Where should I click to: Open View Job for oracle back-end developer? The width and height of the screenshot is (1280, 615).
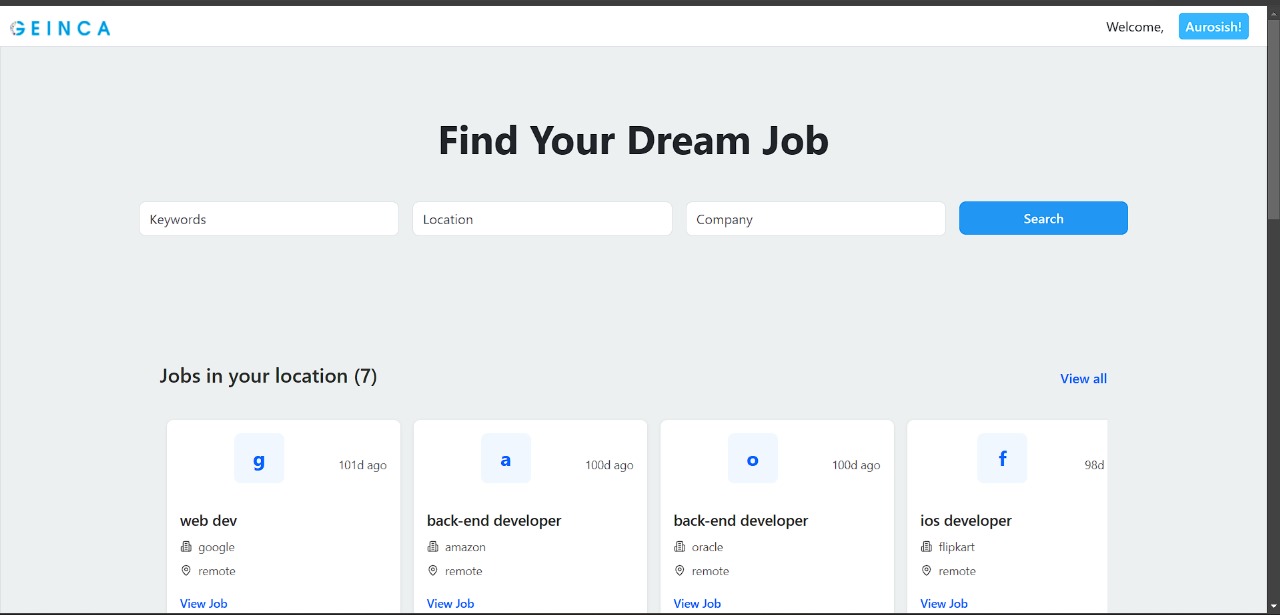point(698,603)
